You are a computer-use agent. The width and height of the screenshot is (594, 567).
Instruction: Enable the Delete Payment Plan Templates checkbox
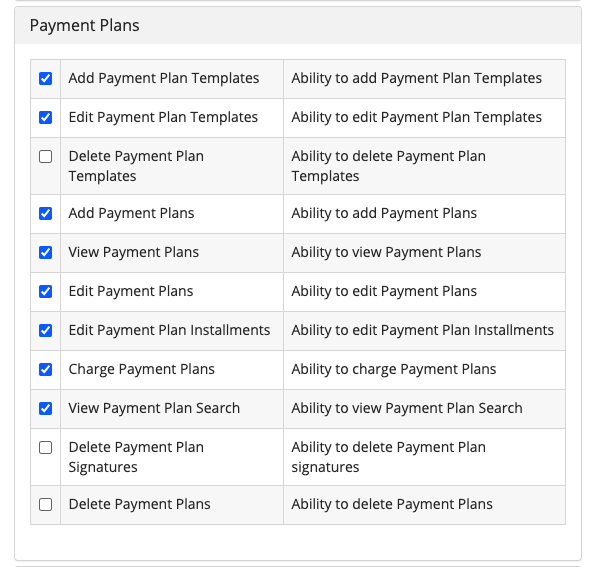coord(45,156)
